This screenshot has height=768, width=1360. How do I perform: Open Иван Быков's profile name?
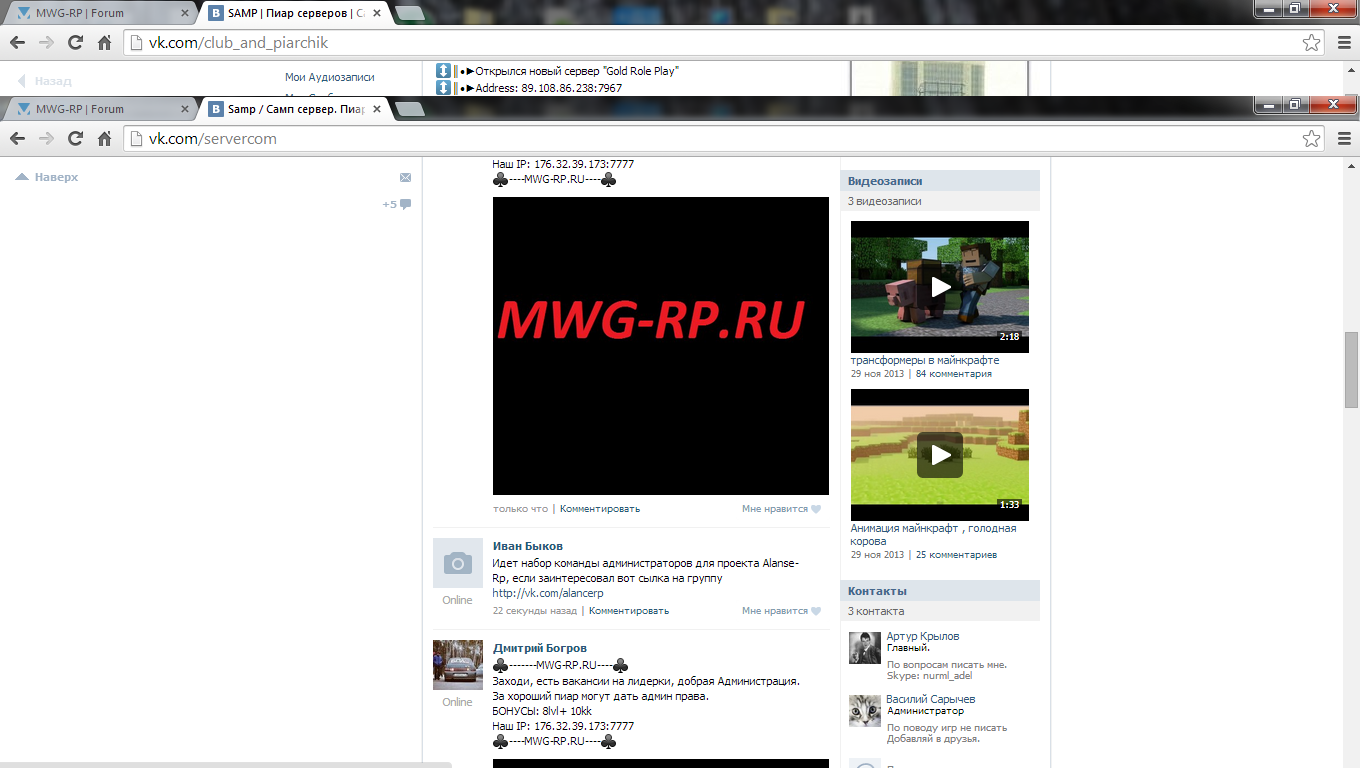528,546
